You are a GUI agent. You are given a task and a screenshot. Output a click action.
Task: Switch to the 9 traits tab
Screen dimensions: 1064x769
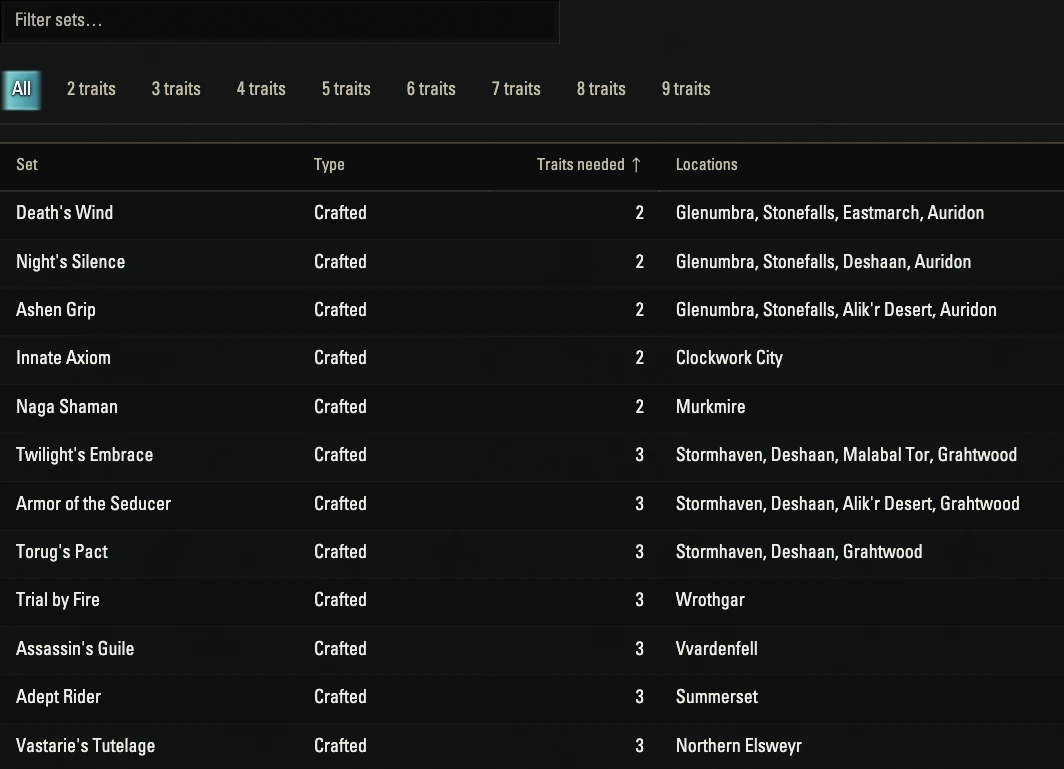[686, 89]
